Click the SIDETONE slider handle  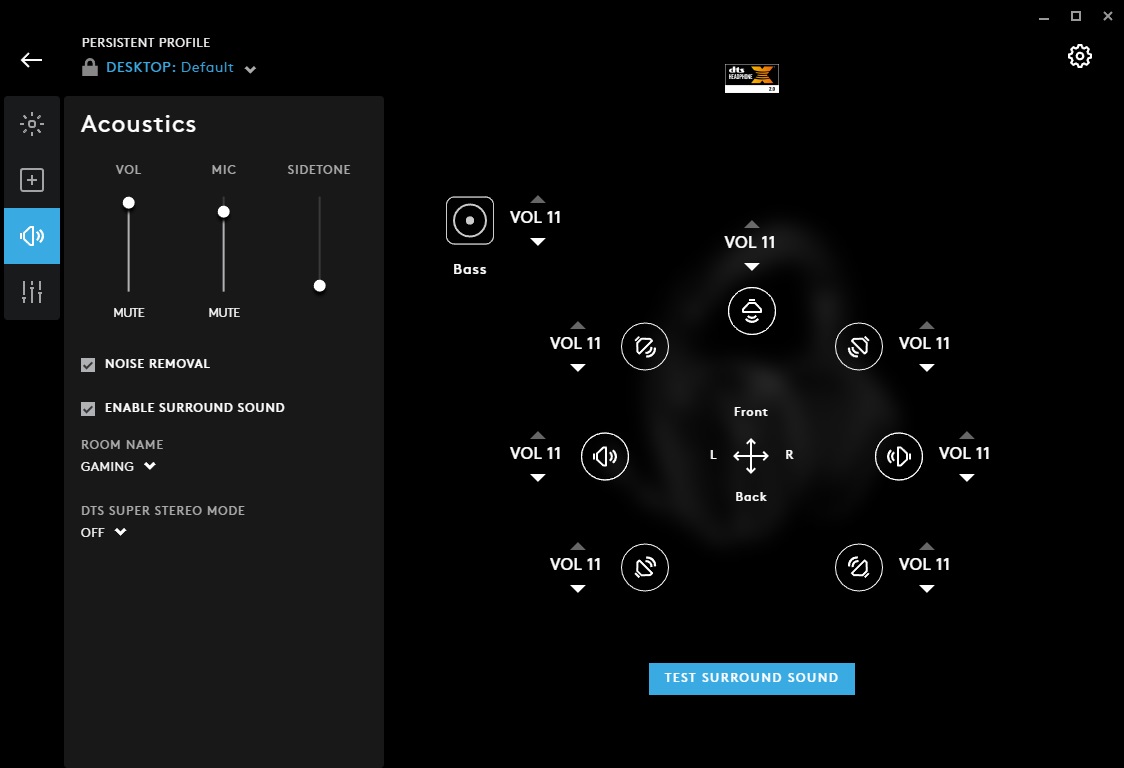tap(320, 286)
